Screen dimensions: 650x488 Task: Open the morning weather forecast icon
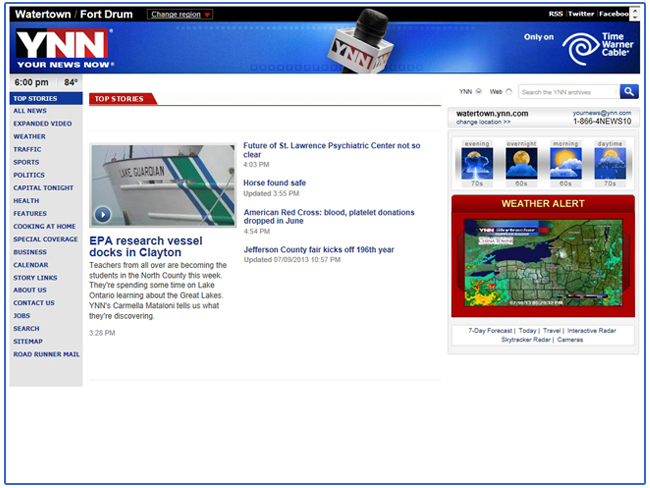(x=565, y=163)
